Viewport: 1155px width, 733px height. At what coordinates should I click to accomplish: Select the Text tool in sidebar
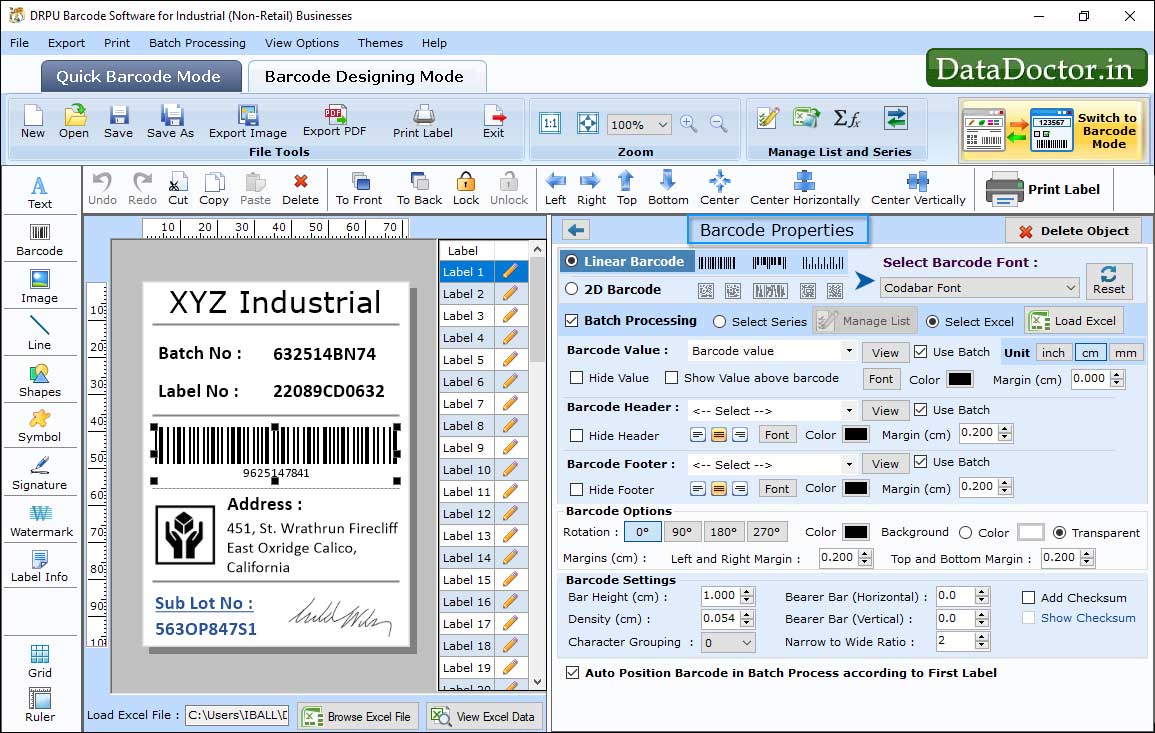click(40, 192)
